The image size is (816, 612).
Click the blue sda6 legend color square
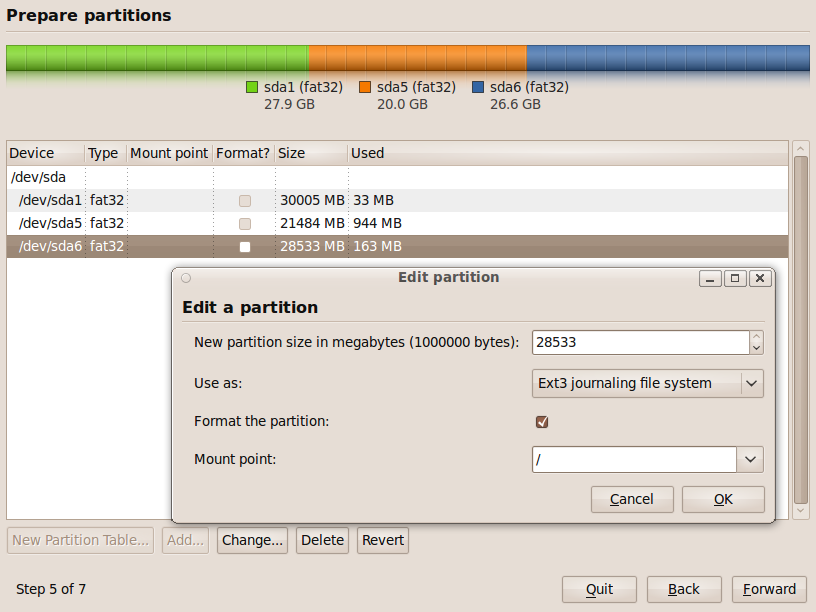tap(478, 87)
